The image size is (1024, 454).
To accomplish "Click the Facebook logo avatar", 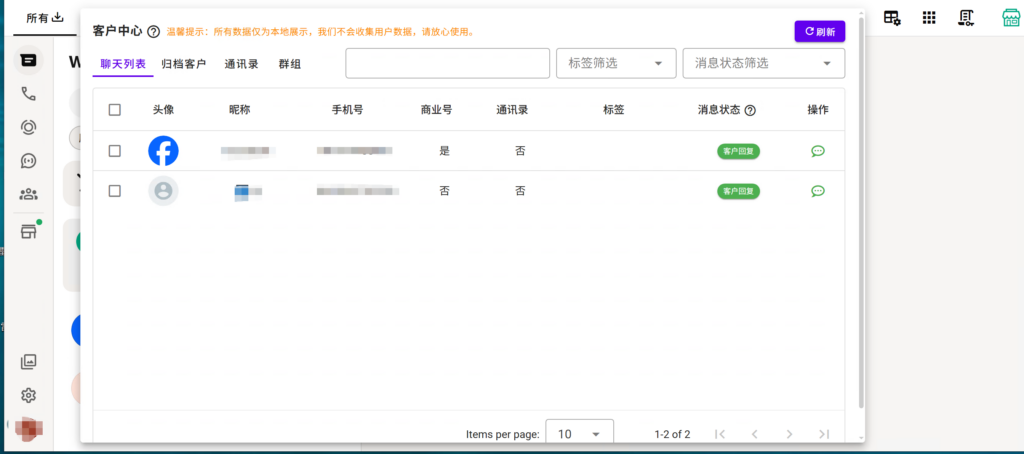I will pos(163,151).
